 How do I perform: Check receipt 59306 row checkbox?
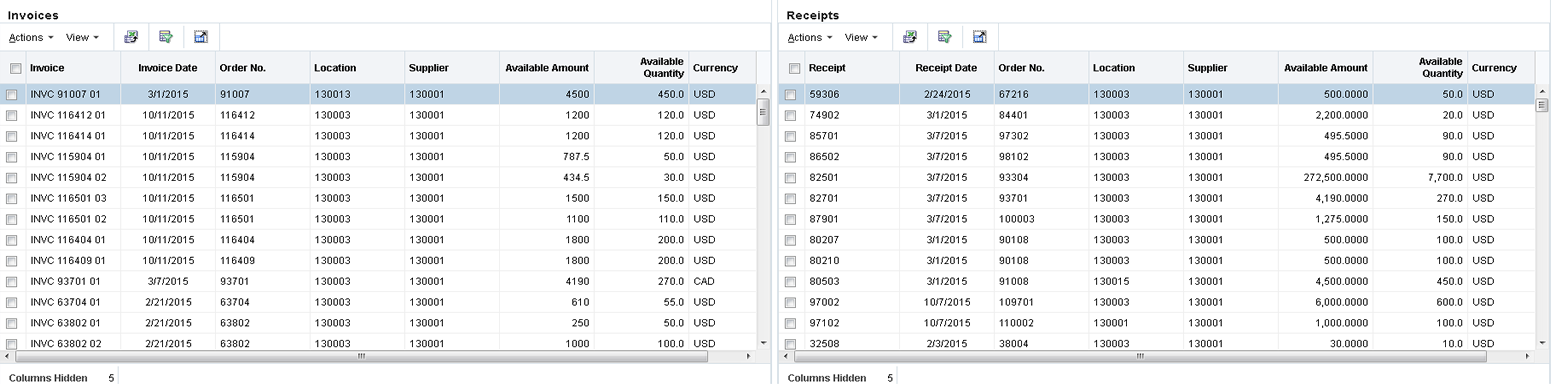tap(791, 95)
